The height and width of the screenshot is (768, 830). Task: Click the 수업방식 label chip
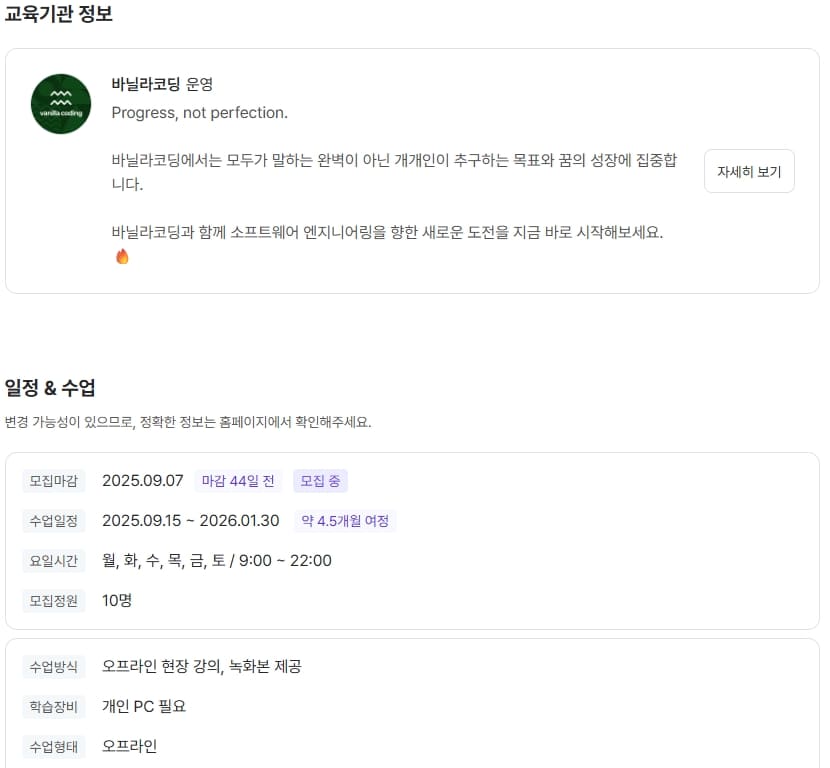(53, 663)
